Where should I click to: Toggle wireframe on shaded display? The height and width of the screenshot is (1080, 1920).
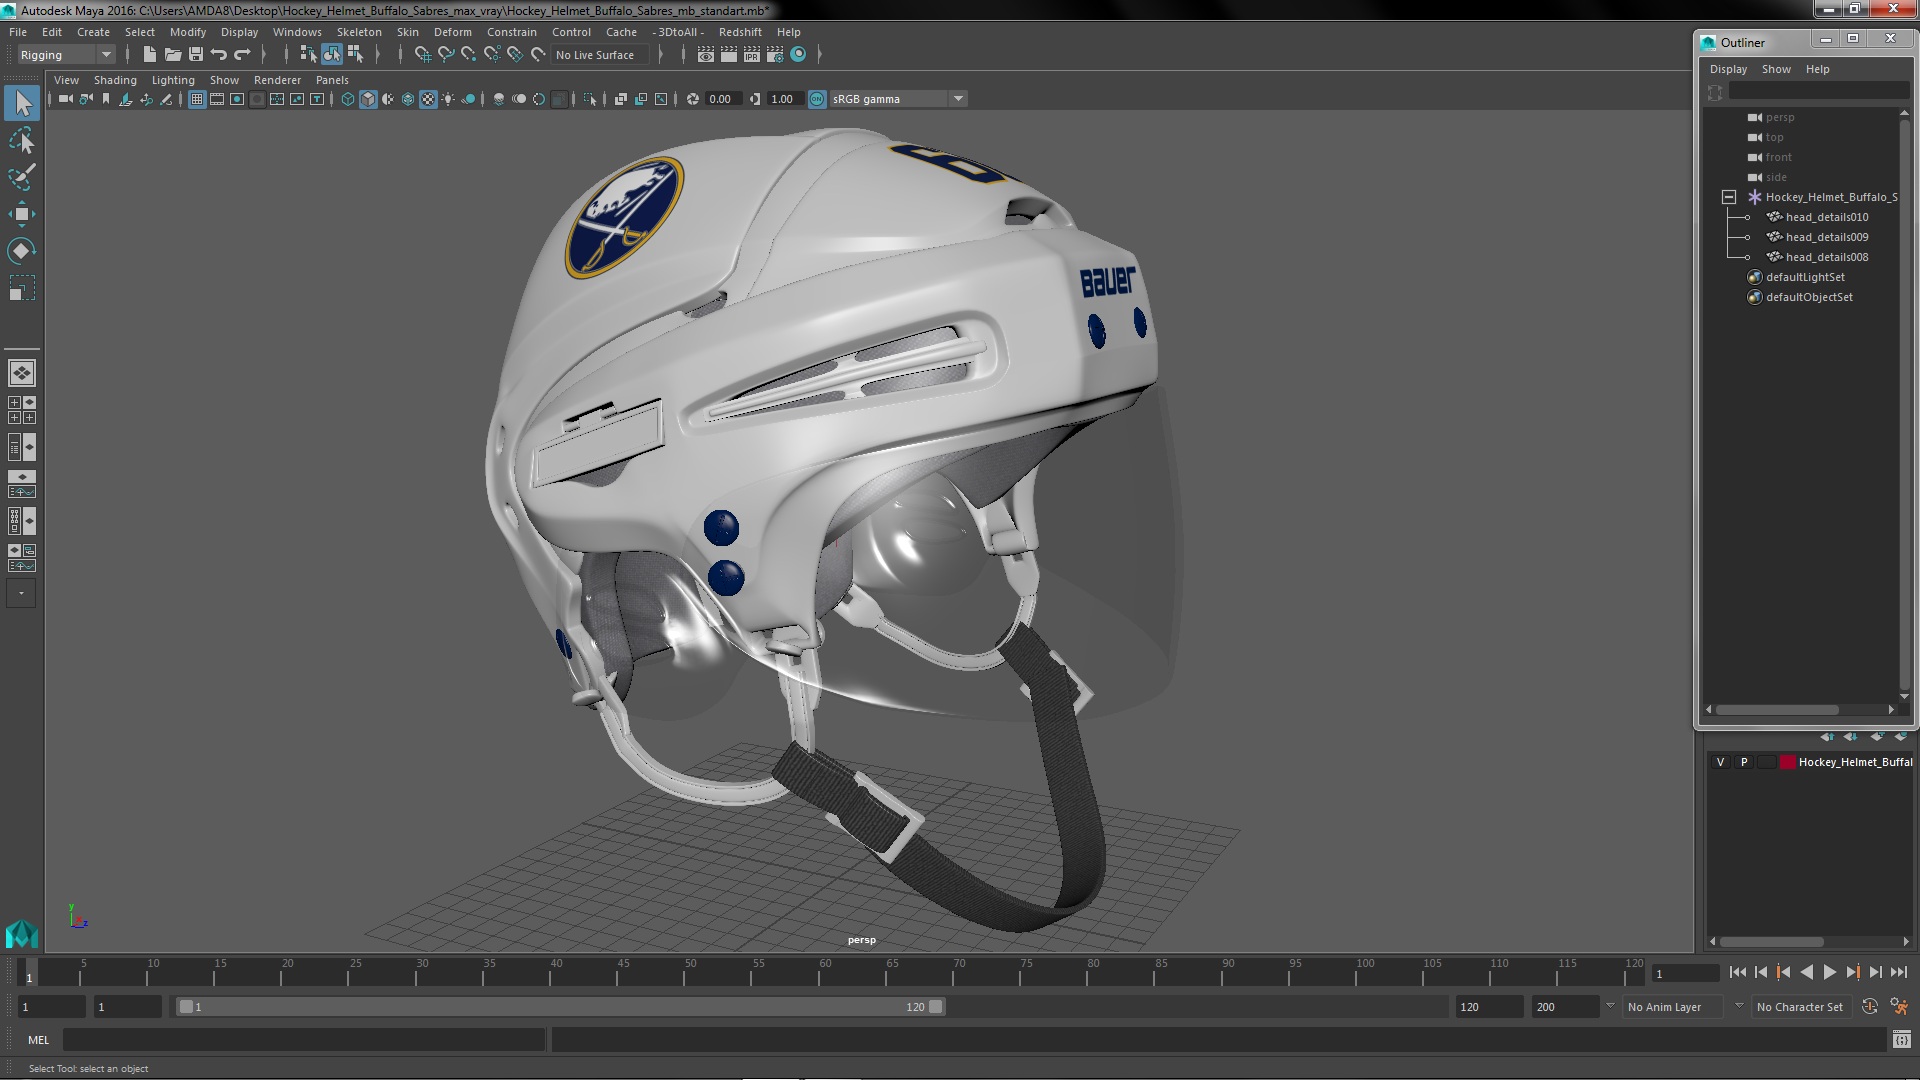[408, 99]
